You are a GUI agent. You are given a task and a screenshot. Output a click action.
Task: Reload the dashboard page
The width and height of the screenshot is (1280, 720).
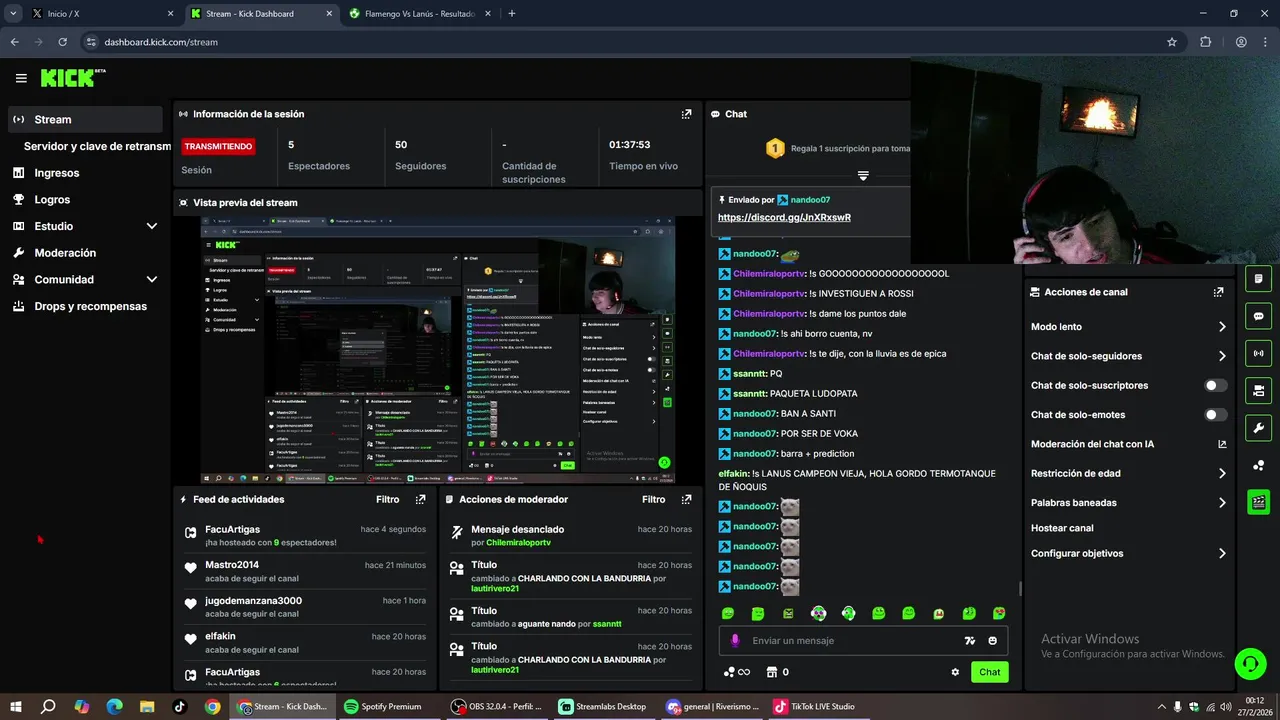coord(62,42)
